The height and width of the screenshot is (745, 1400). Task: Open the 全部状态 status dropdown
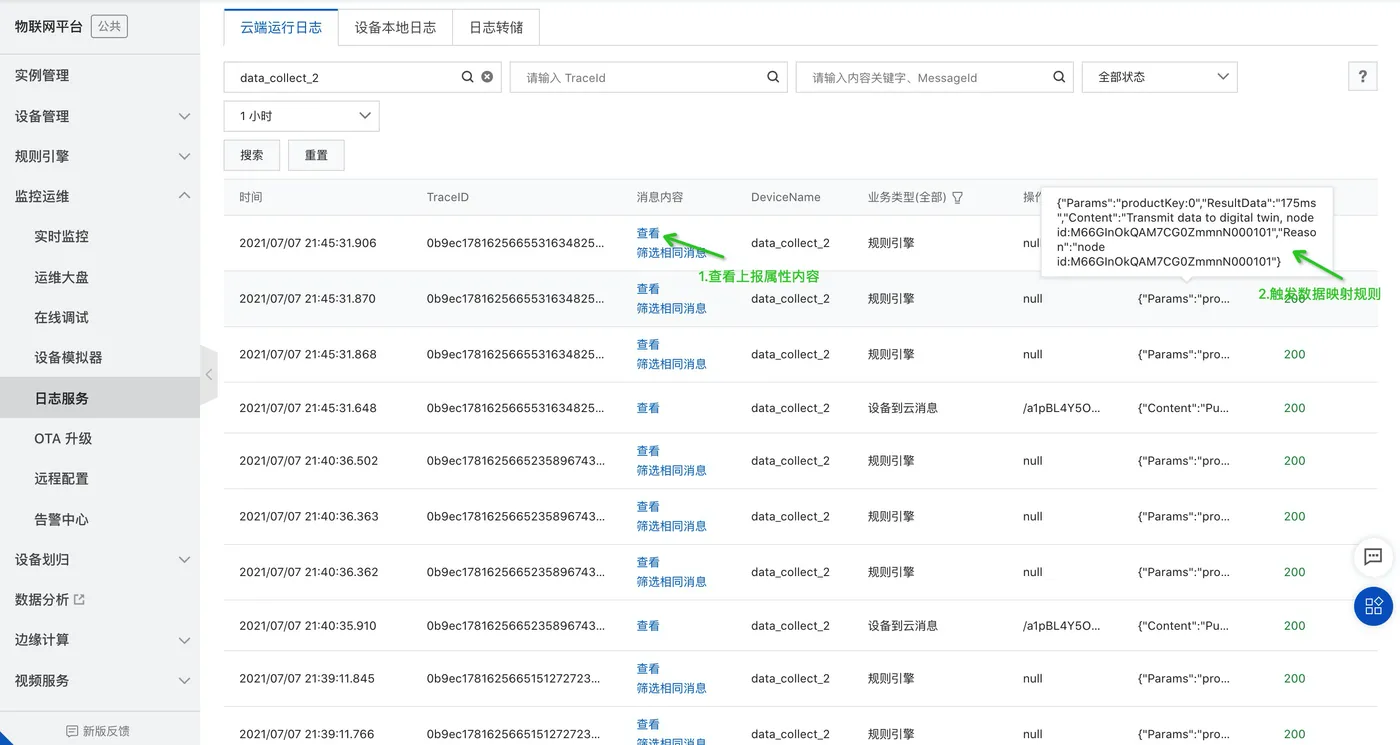1160,77
